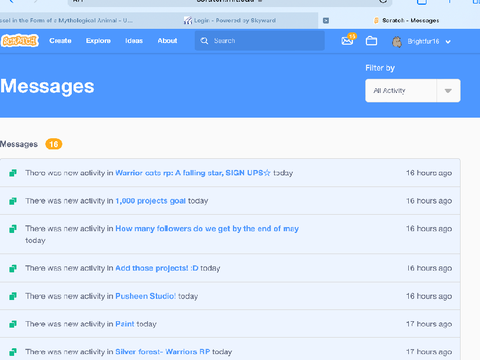Click the Messages page heading
This screenshot has height=360, width=480.
coord(47,86)
